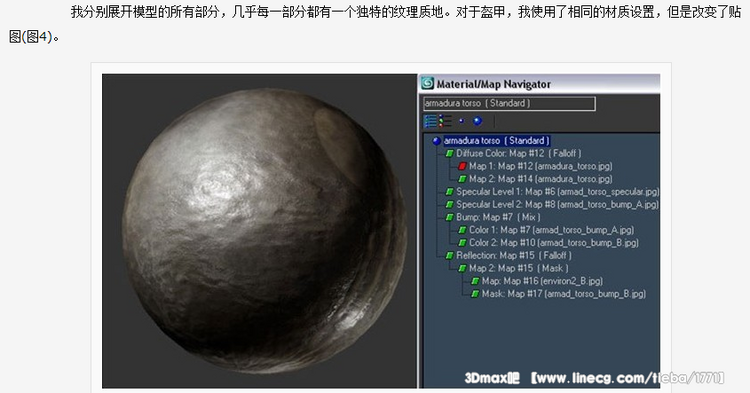Screen dimensions: 750x393
Task: Select View List toolbar icon
Action: 430,121
